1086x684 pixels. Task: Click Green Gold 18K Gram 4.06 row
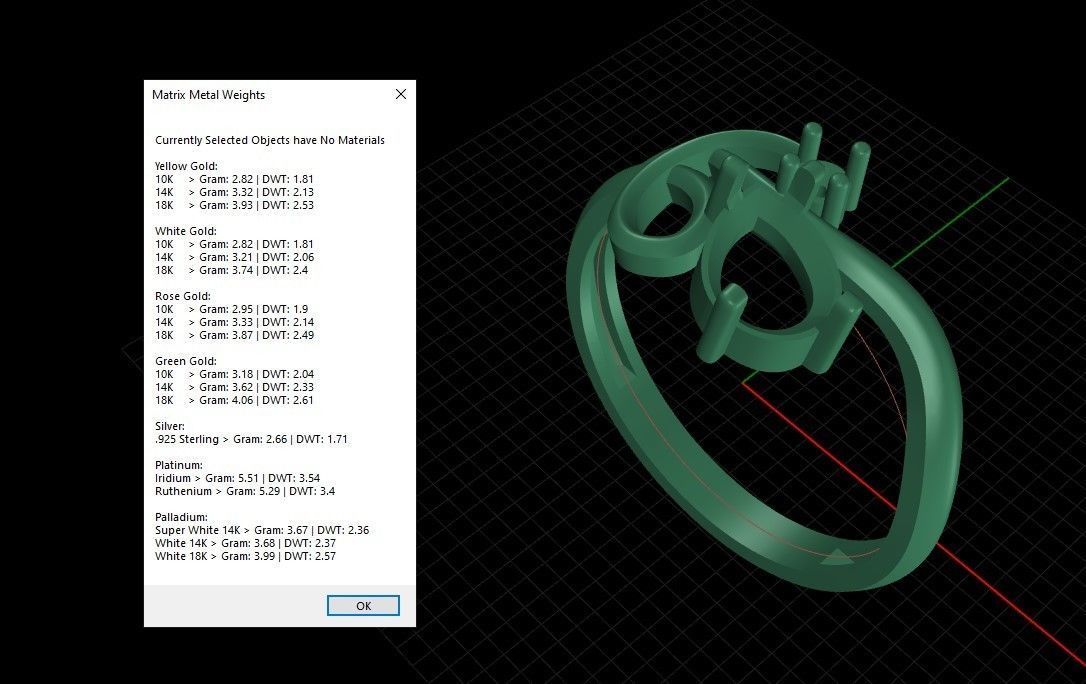point(234,401)
